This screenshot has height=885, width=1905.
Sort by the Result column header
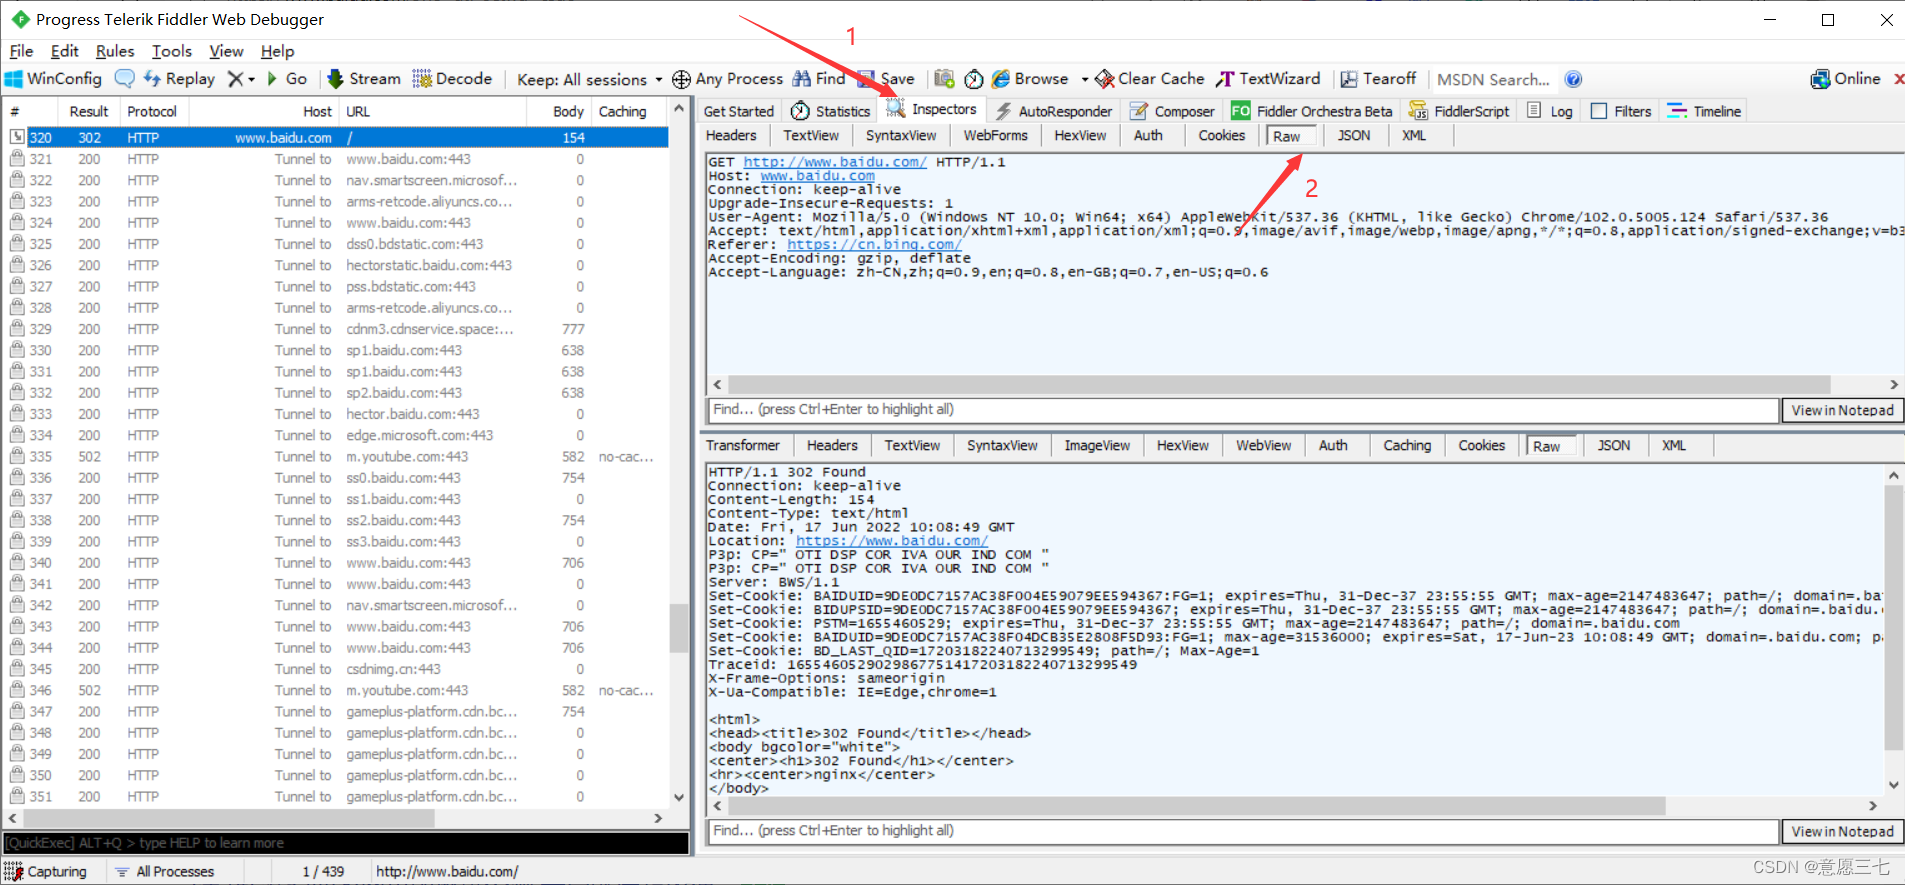(88, 112)
